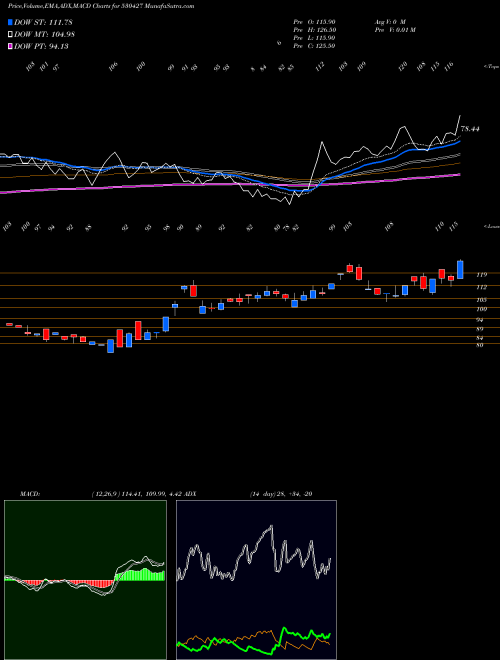Click the 'Pre C: 125.50' value
The width and height of the screenshot is (500, 660).
click(x=314, y=46)
